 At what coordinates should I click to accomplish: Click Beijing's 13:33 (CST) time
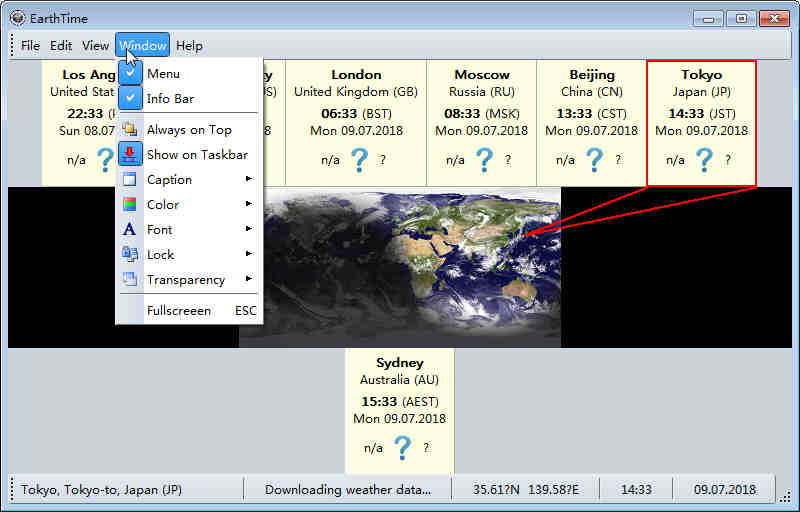click(x=592, y=114)
